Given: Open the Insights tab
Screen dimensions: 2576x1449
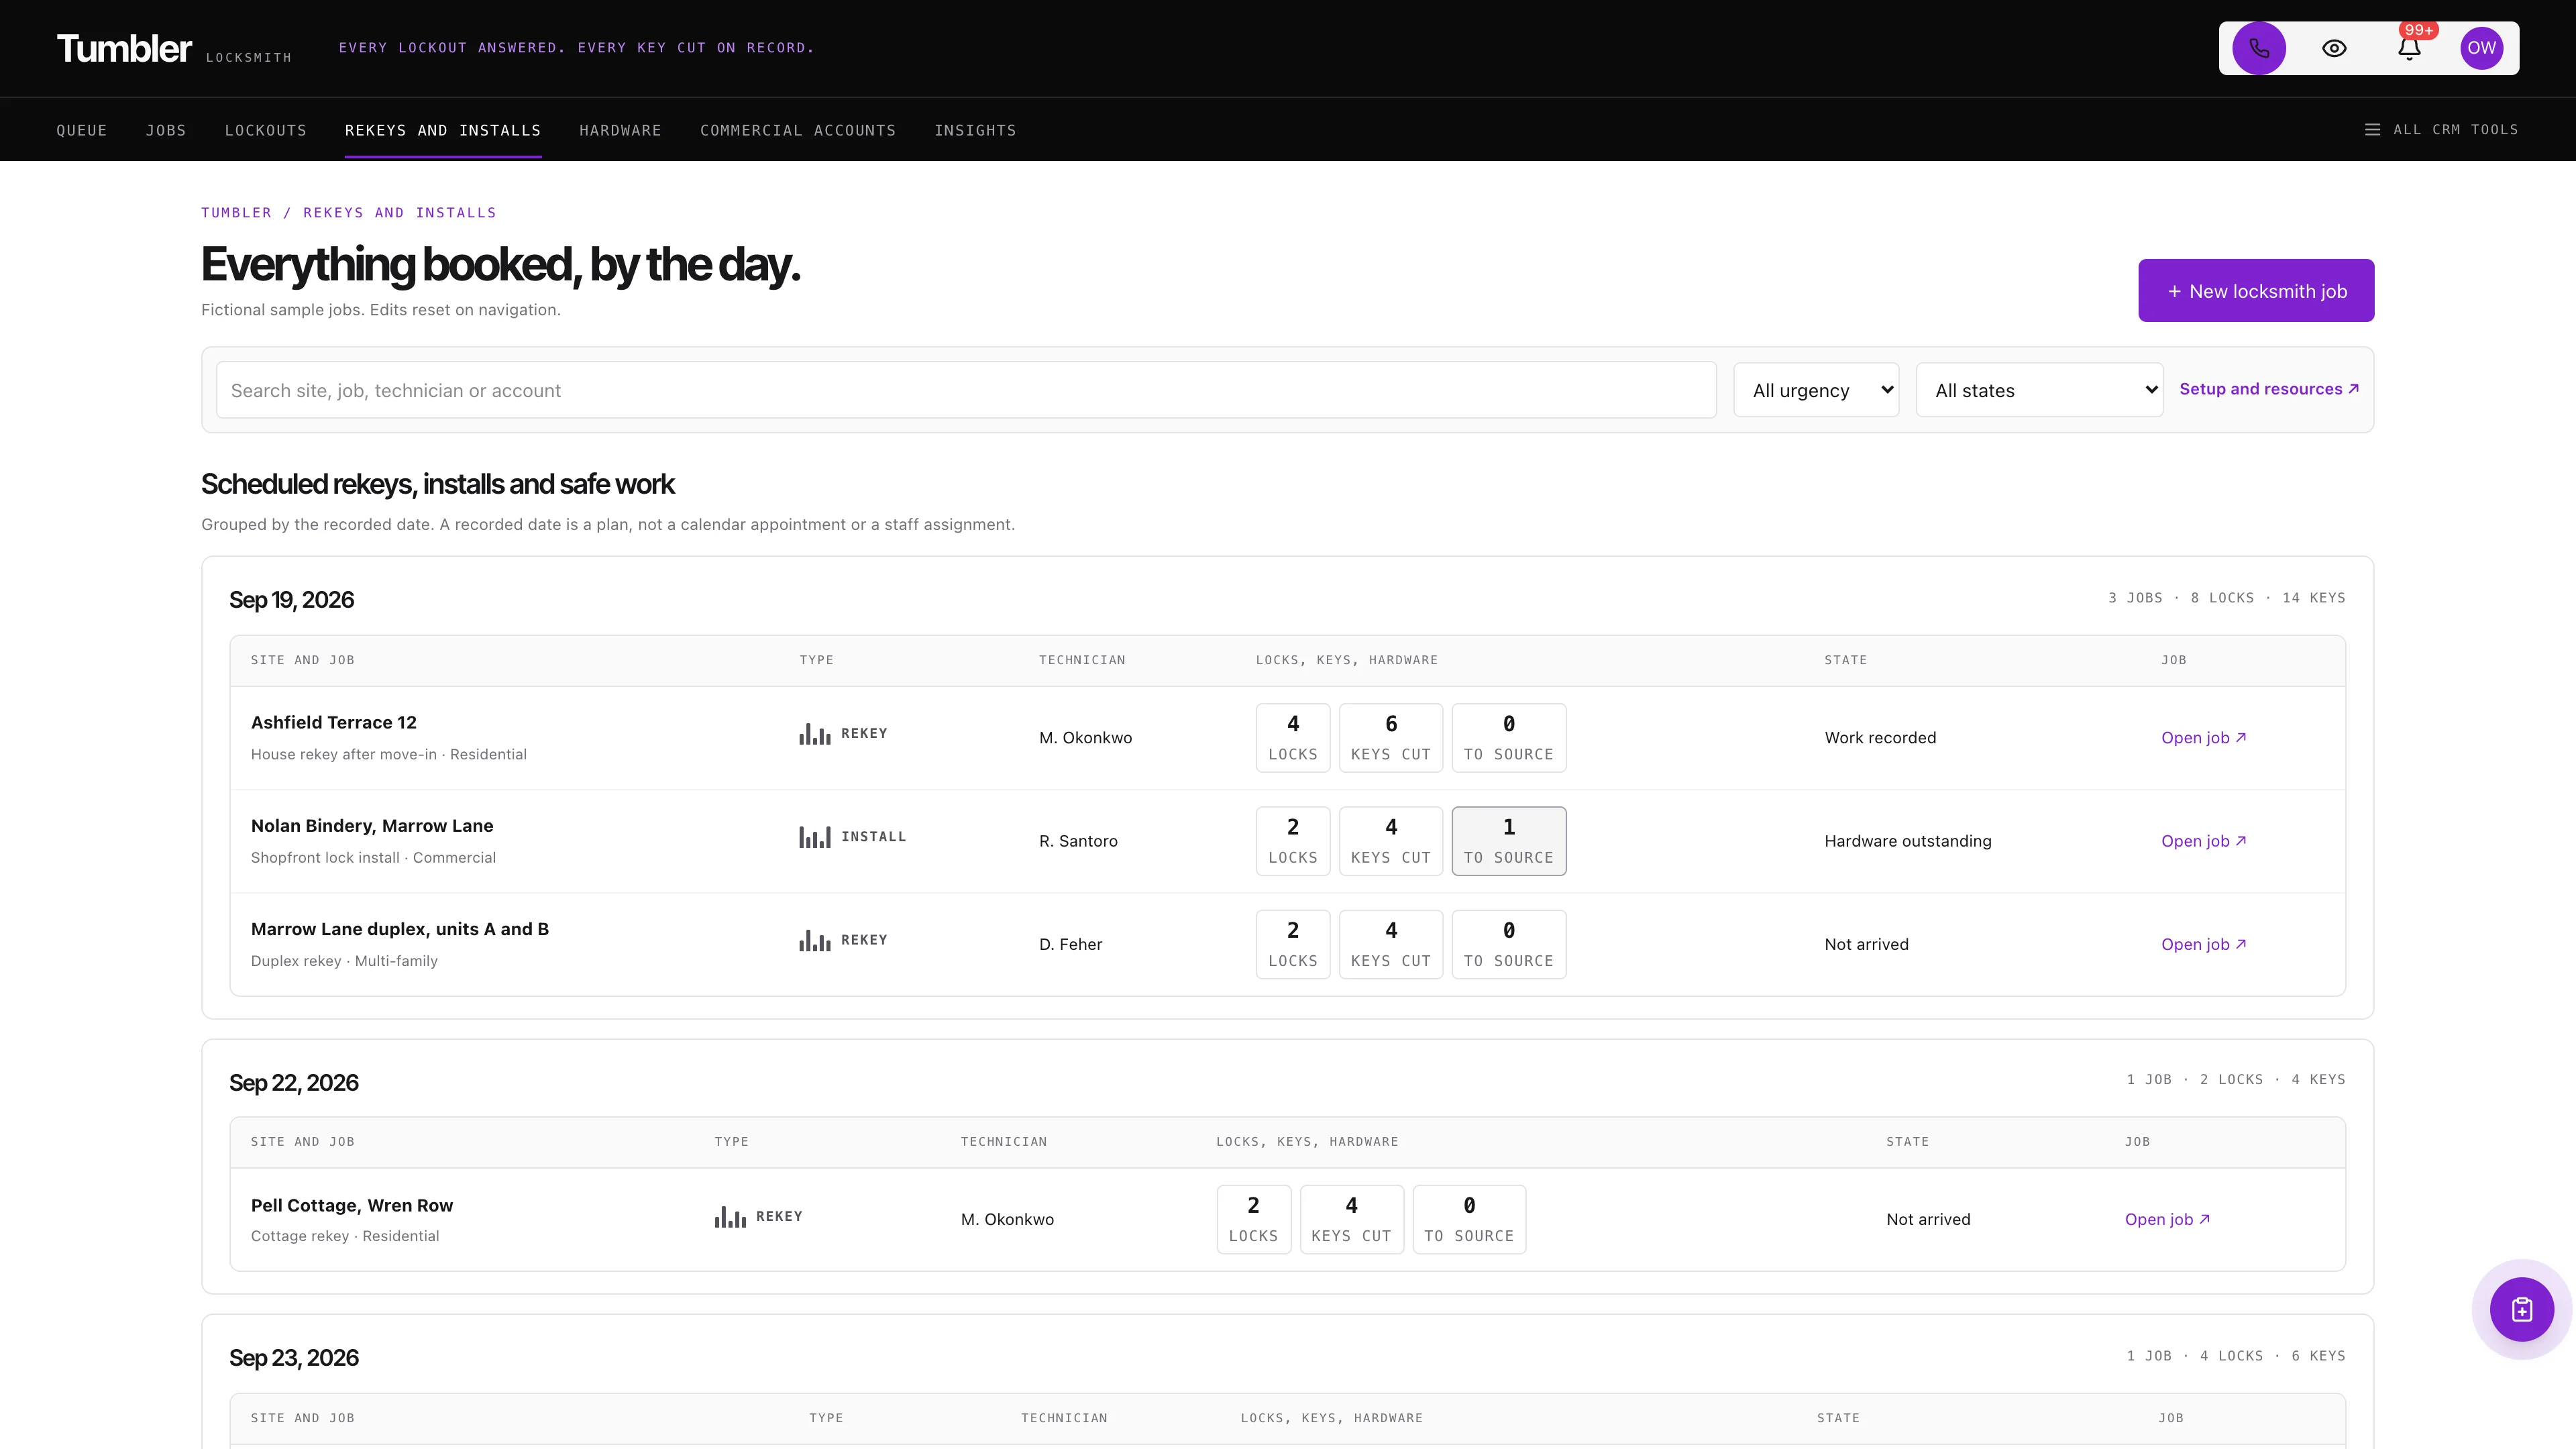Looking at the screenshot, I should tap(975, 130).
